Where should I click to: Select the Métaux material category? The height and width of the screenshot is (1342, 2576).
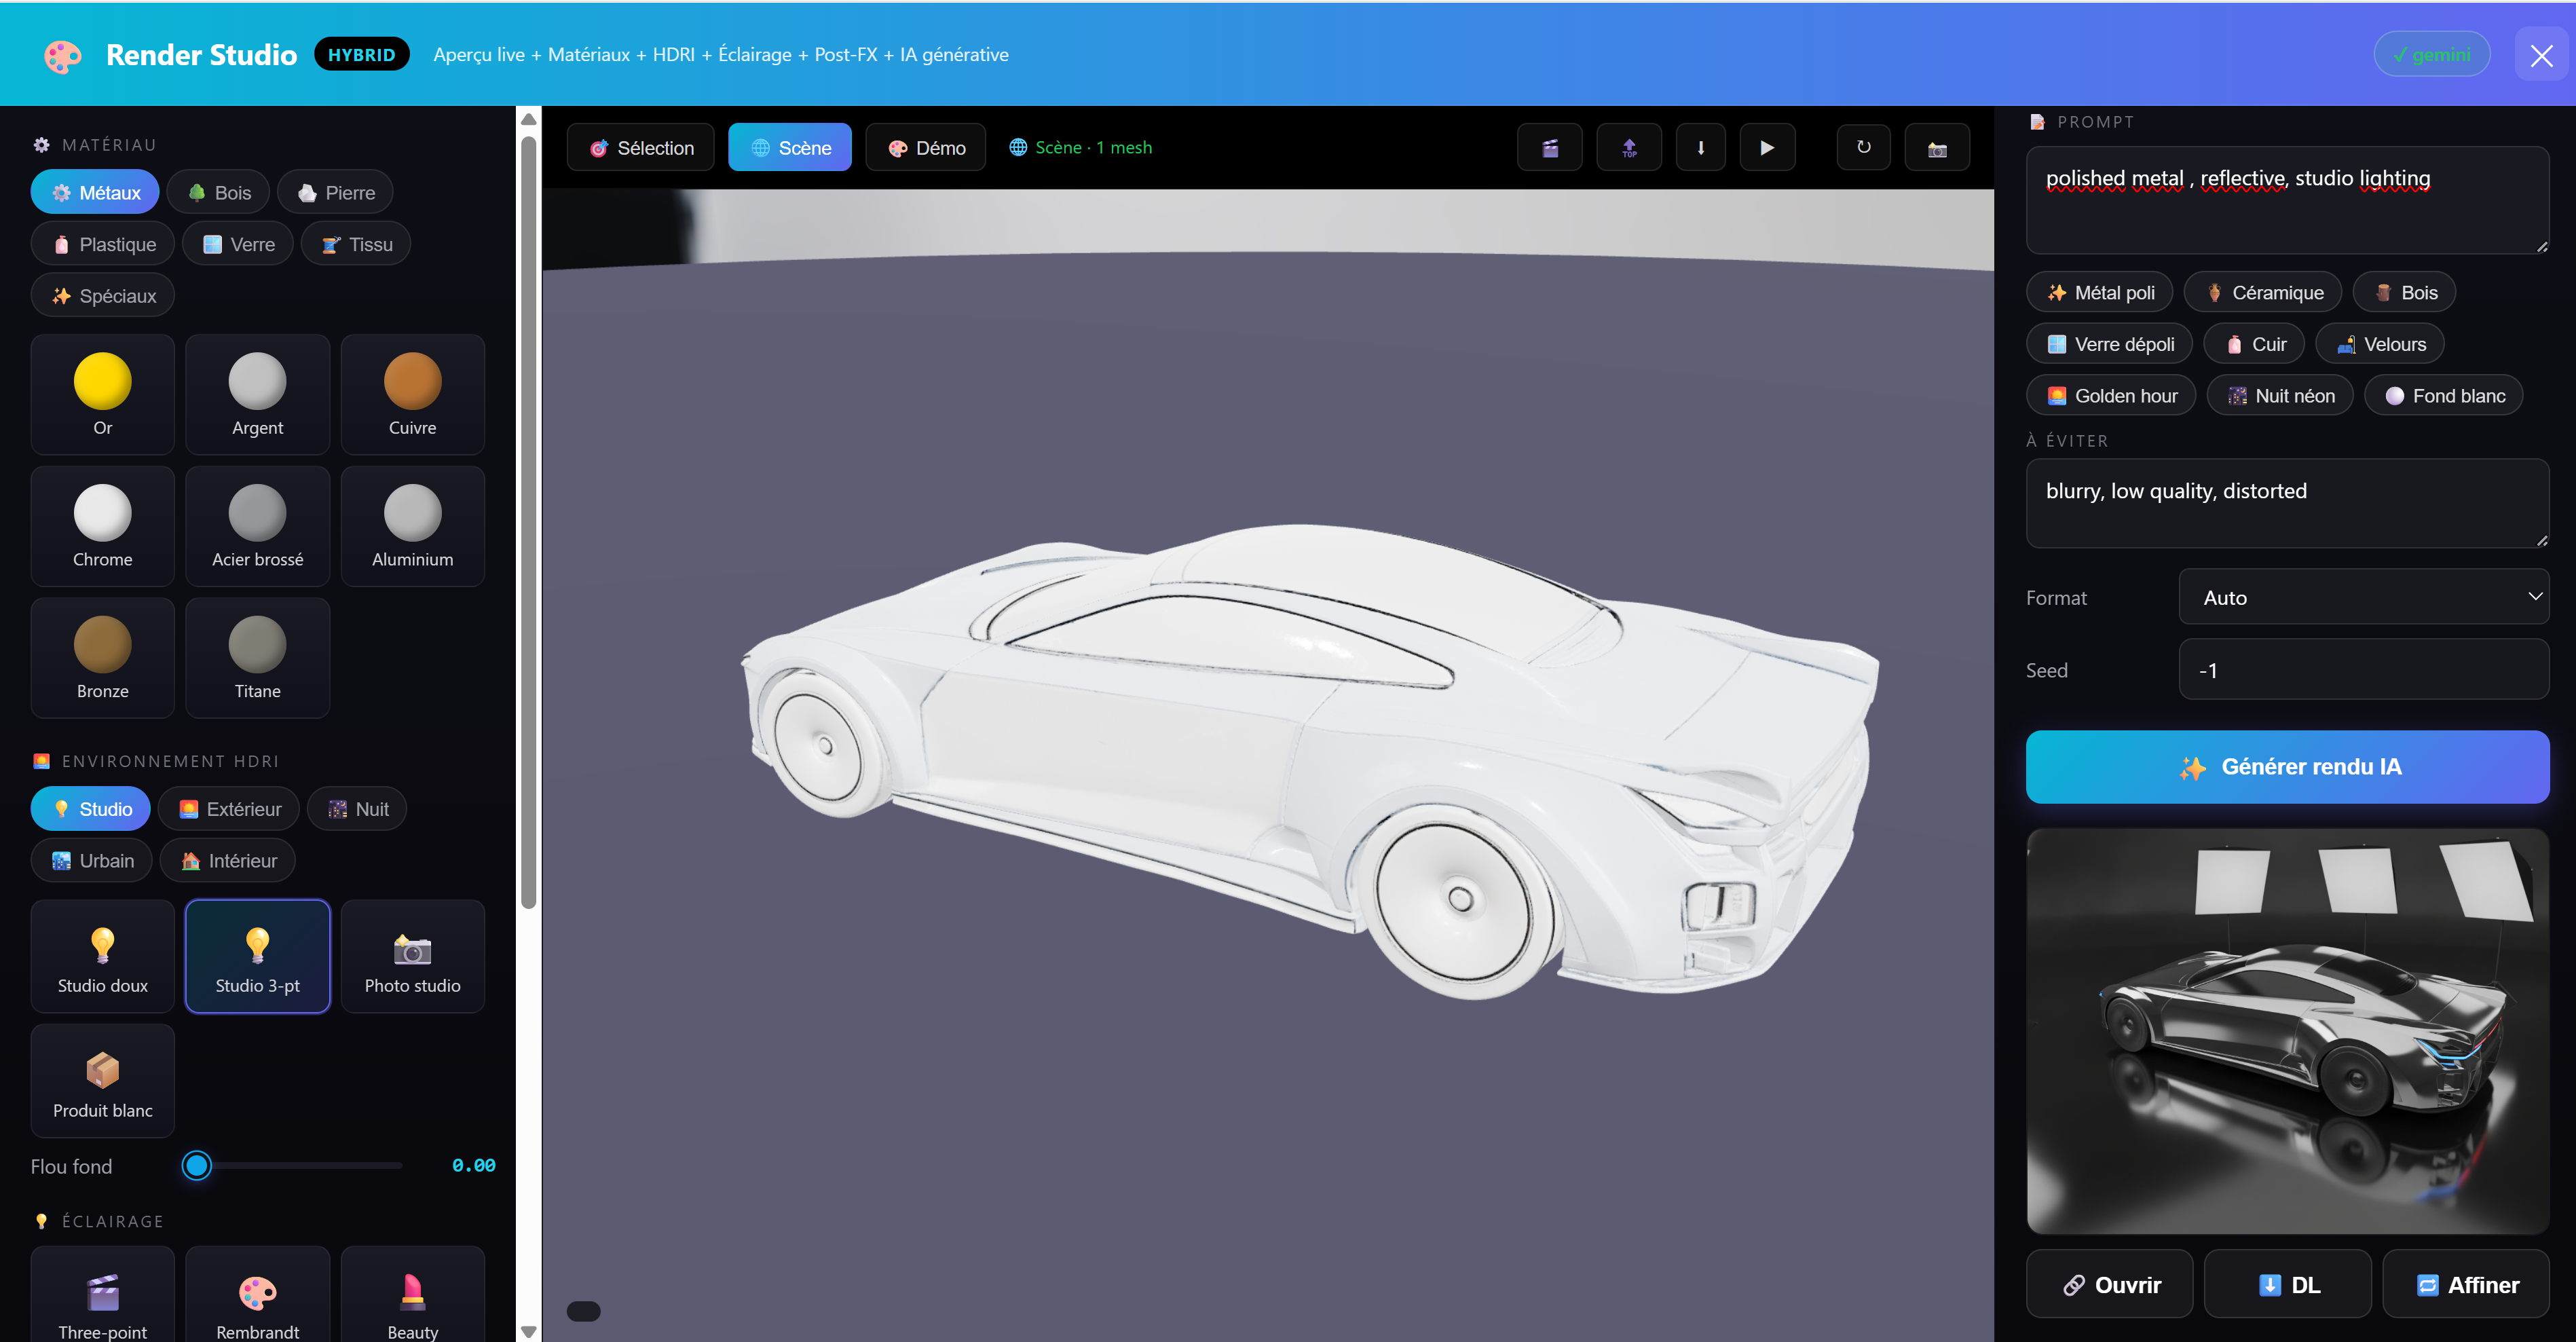[x=95, y=193]
